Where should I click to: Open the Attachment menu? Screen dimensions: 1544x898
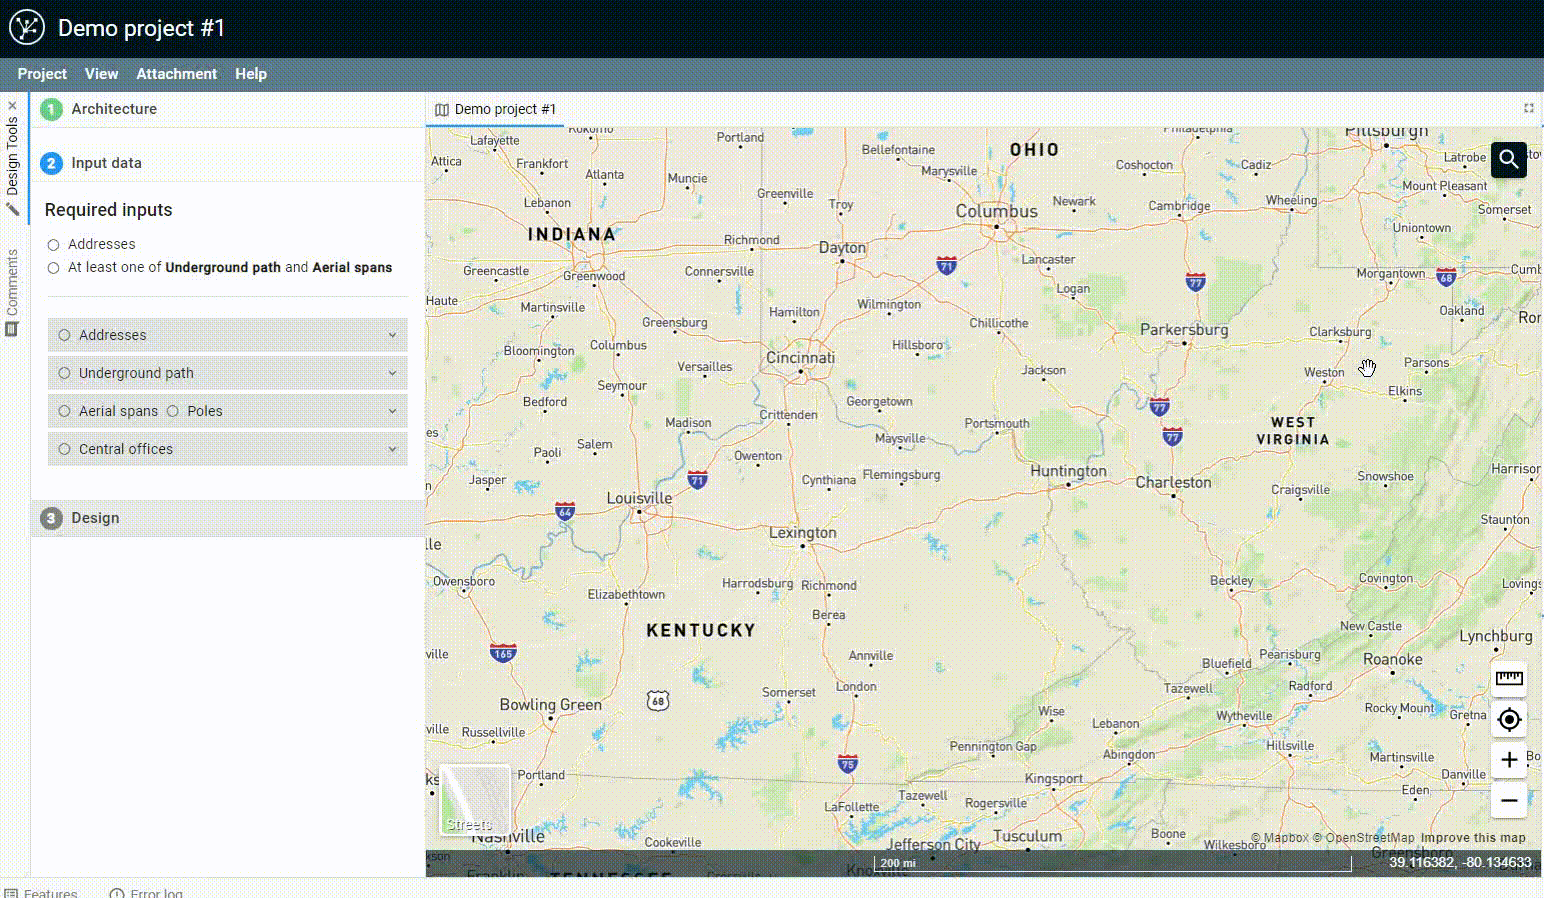click(x=176, y=74)
